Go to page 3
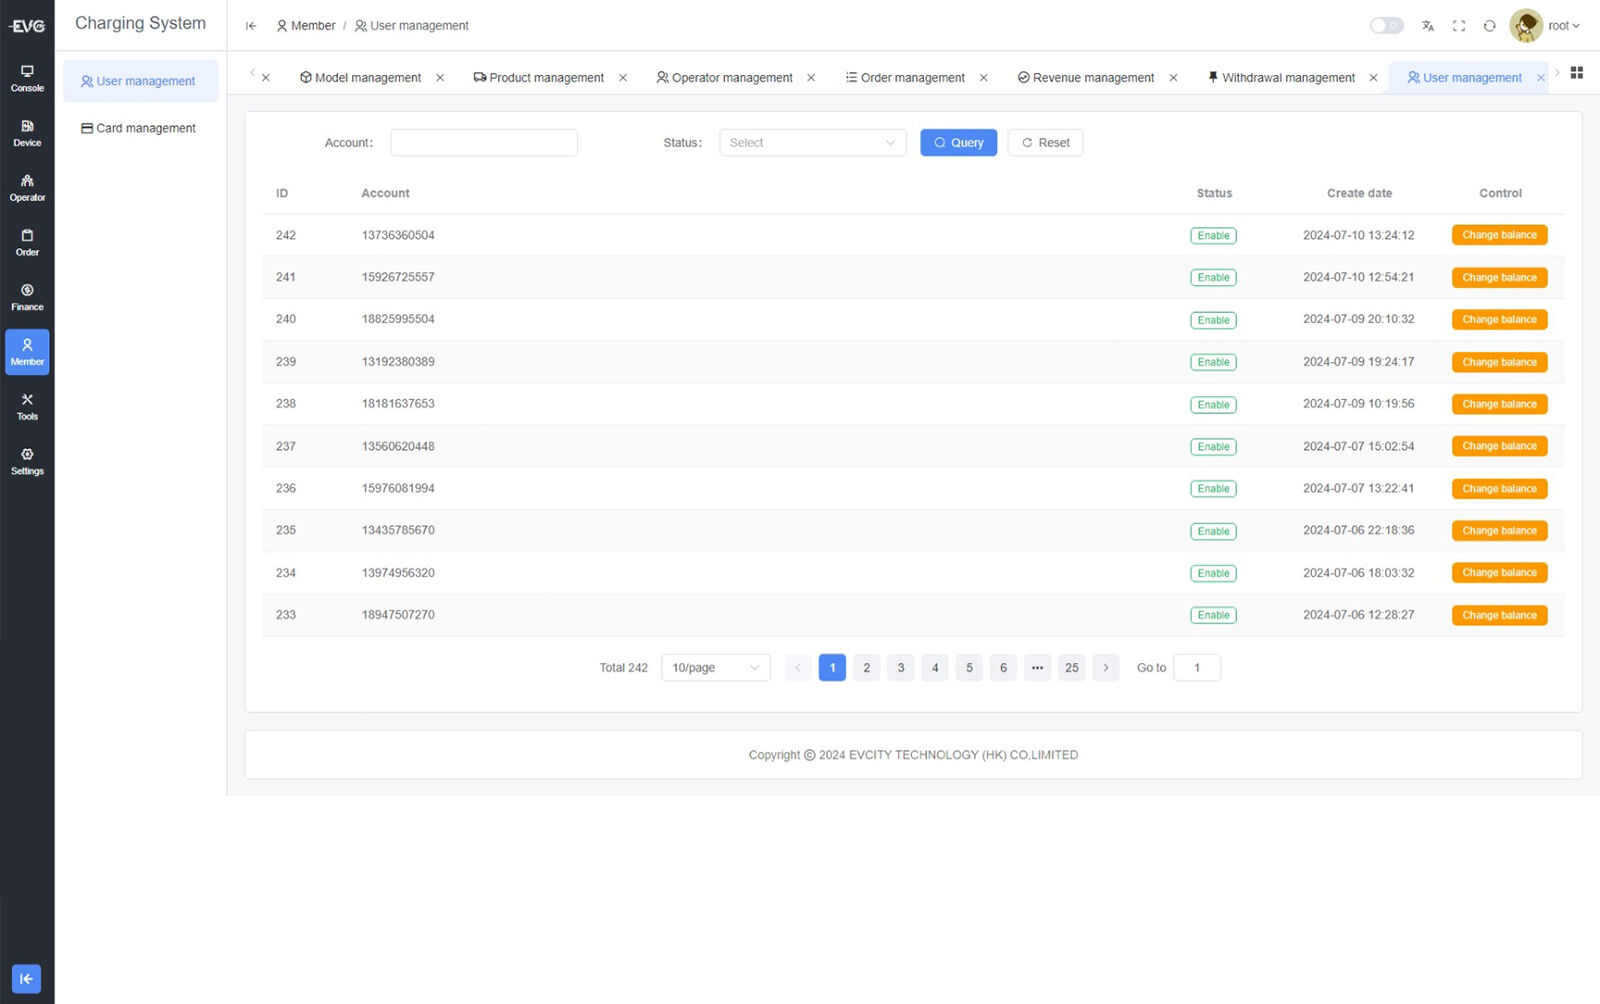Viewport: 1600px width, 1004px height. [x=901, y=668]
